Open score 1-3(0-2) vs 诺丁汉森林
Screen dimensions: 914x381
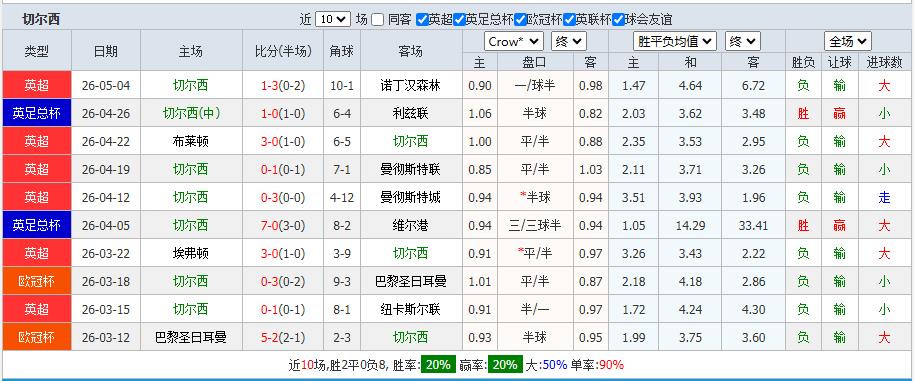click(x=283, y=86)
